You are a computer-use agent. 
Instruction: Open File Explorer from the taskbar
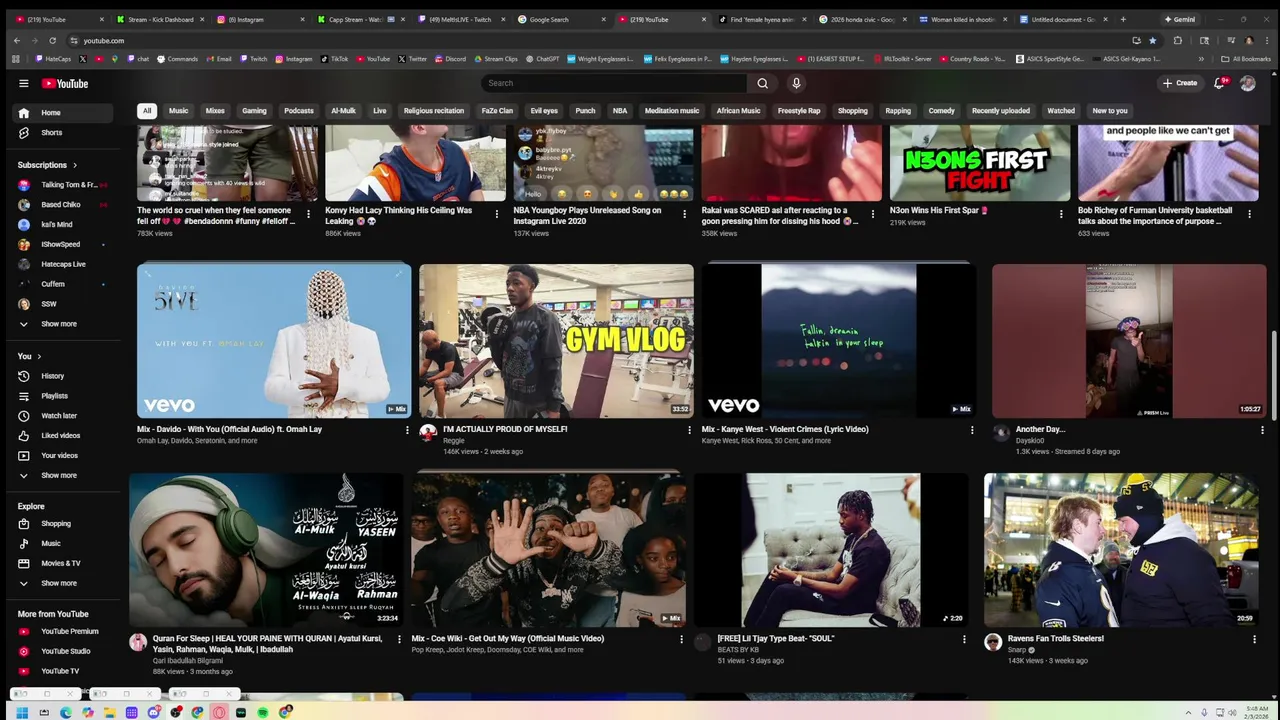coord(109,712)
